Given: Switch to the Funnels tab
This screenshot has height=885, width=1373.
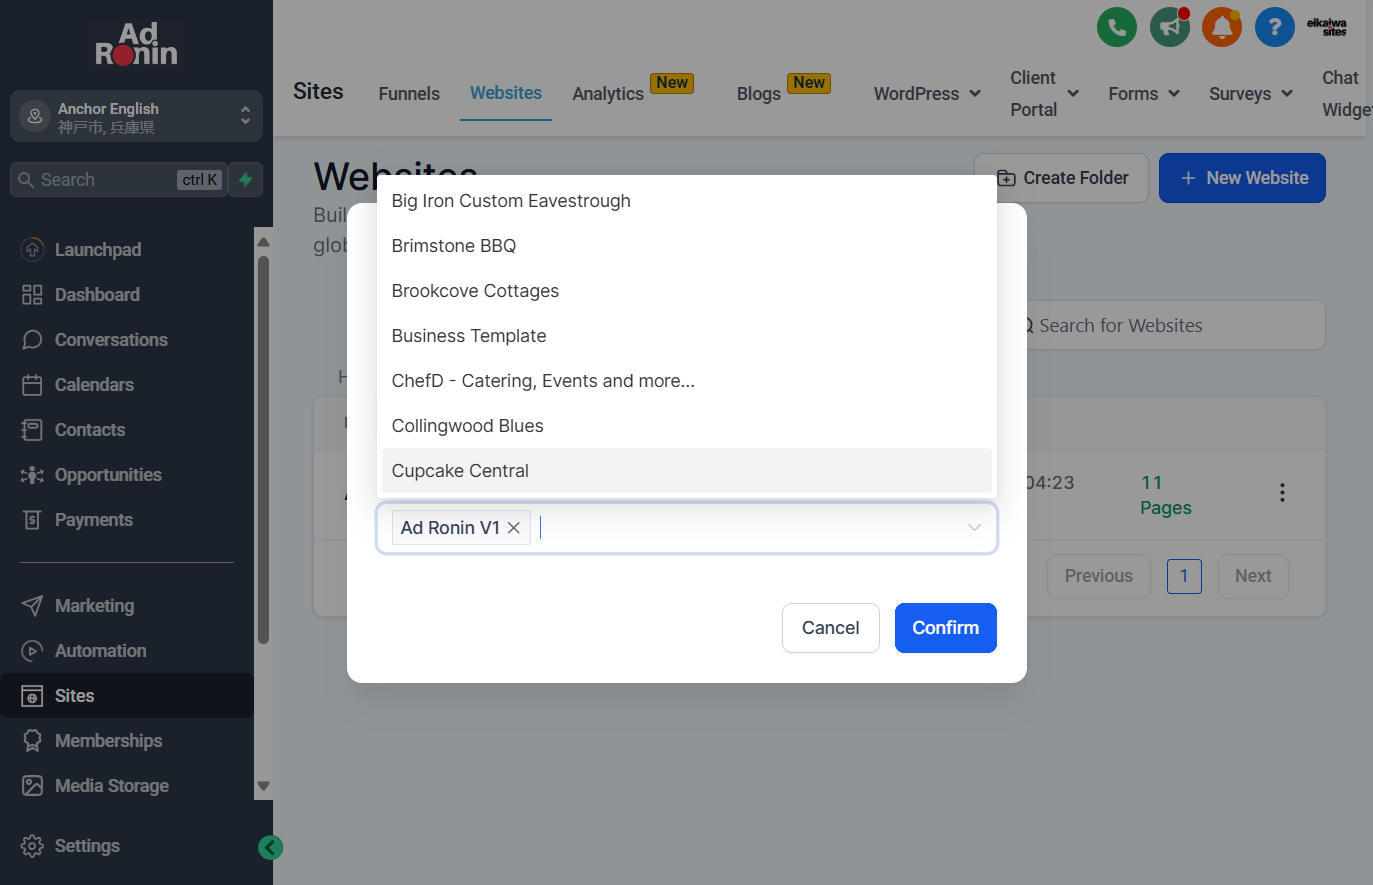Looking at the screenshot, I should 409,93.
